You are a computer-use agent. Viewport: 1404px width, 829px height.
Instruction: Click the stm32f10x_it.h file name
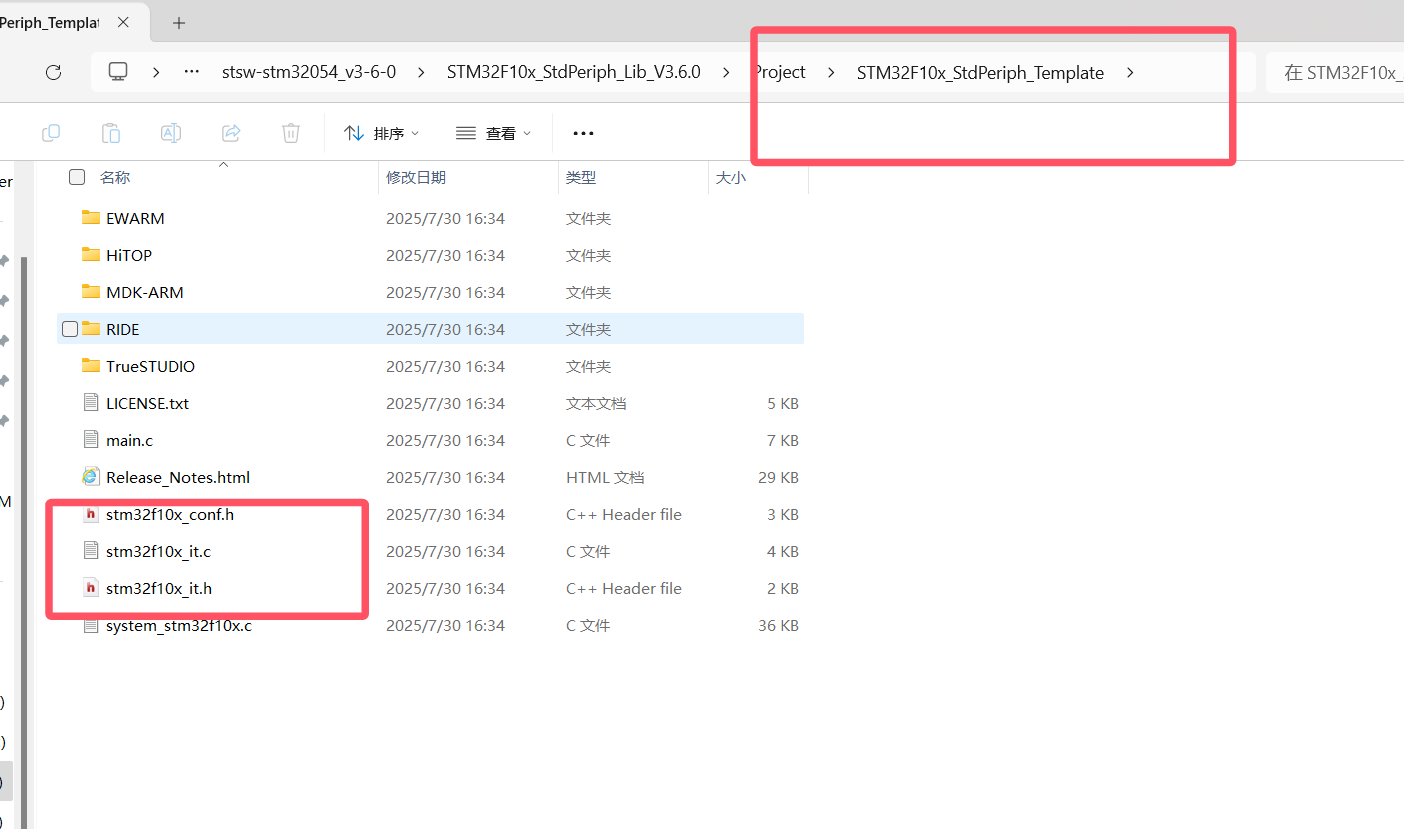click(159, 588)
